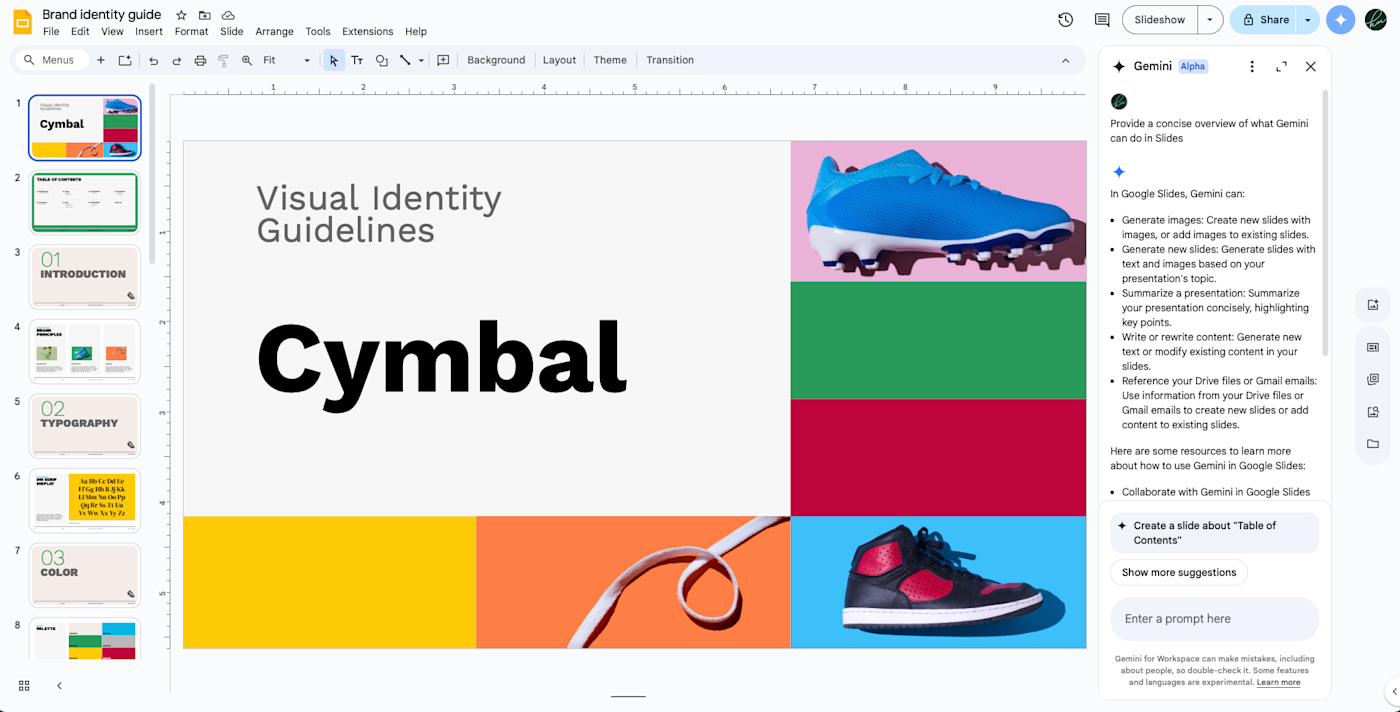Click the Add comment toolbar icon
Image resolution: width=1400 pixels, height=712 pixels.
[443, 60]
